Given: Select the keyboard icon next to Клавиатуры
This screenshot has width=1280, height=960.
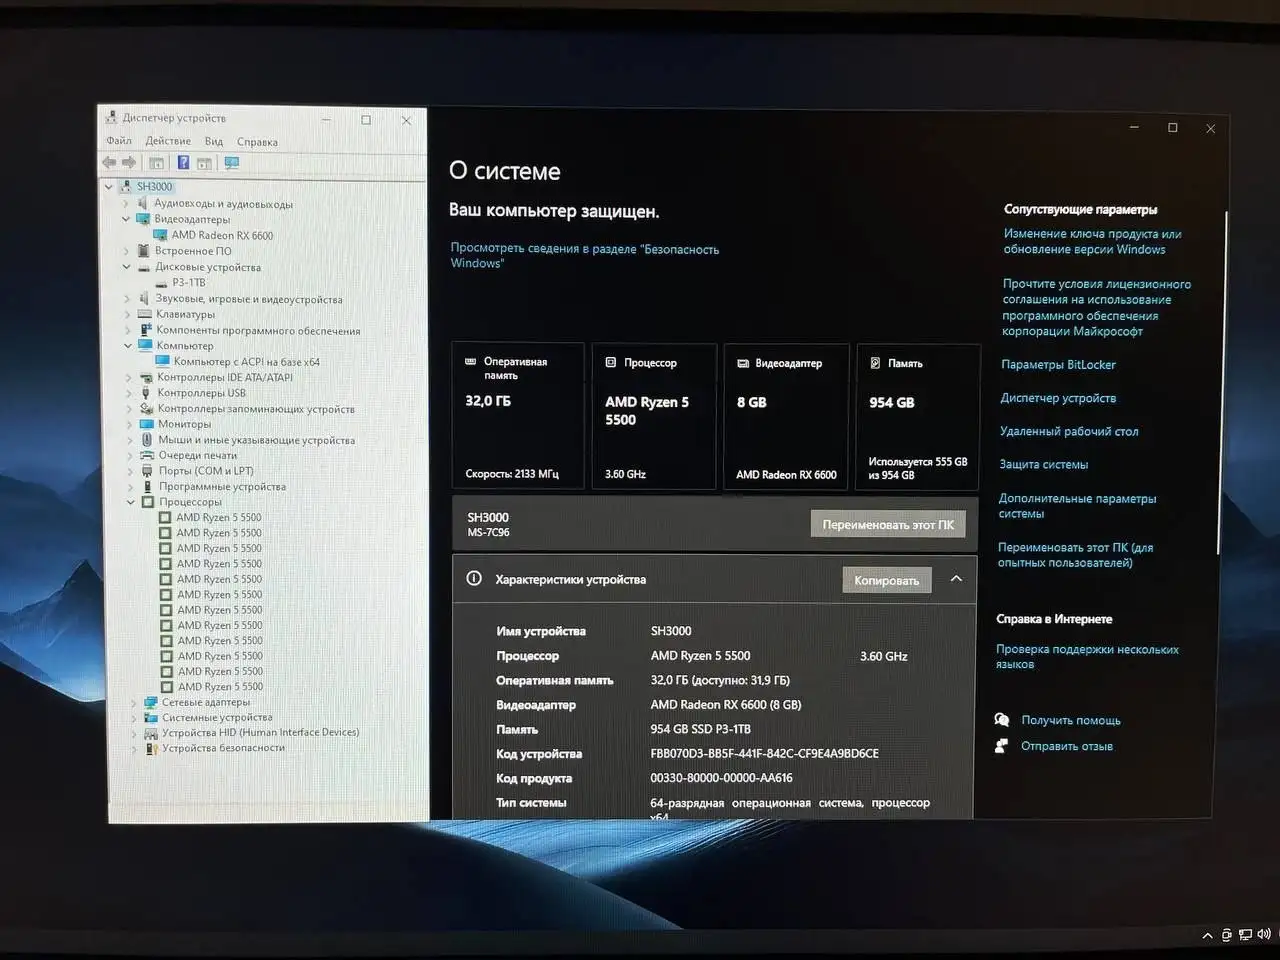Looking at the screenshot, I should tap(146, 314).
